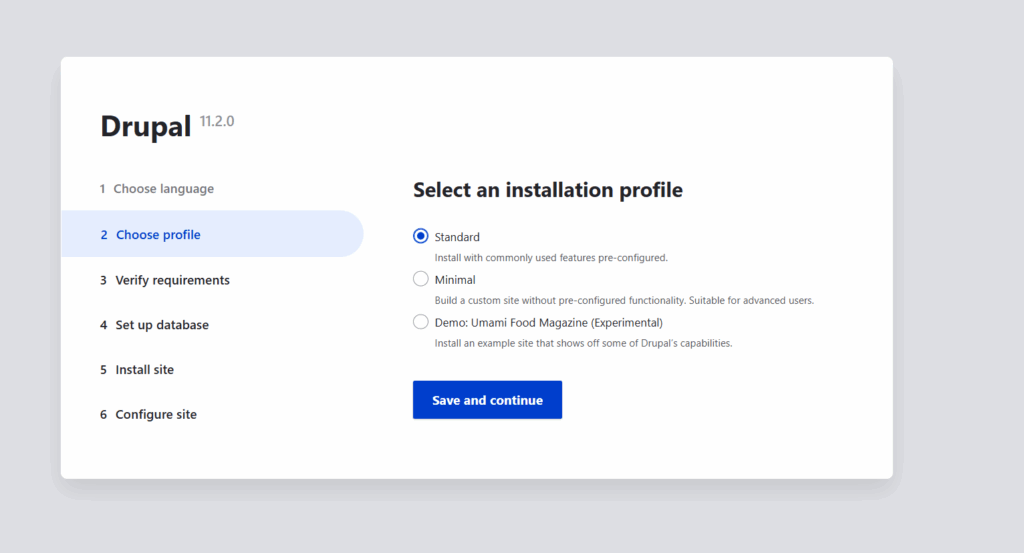
Task: Click the Minimal option label text
Action: pyautogui.click(x=455, y=279)
